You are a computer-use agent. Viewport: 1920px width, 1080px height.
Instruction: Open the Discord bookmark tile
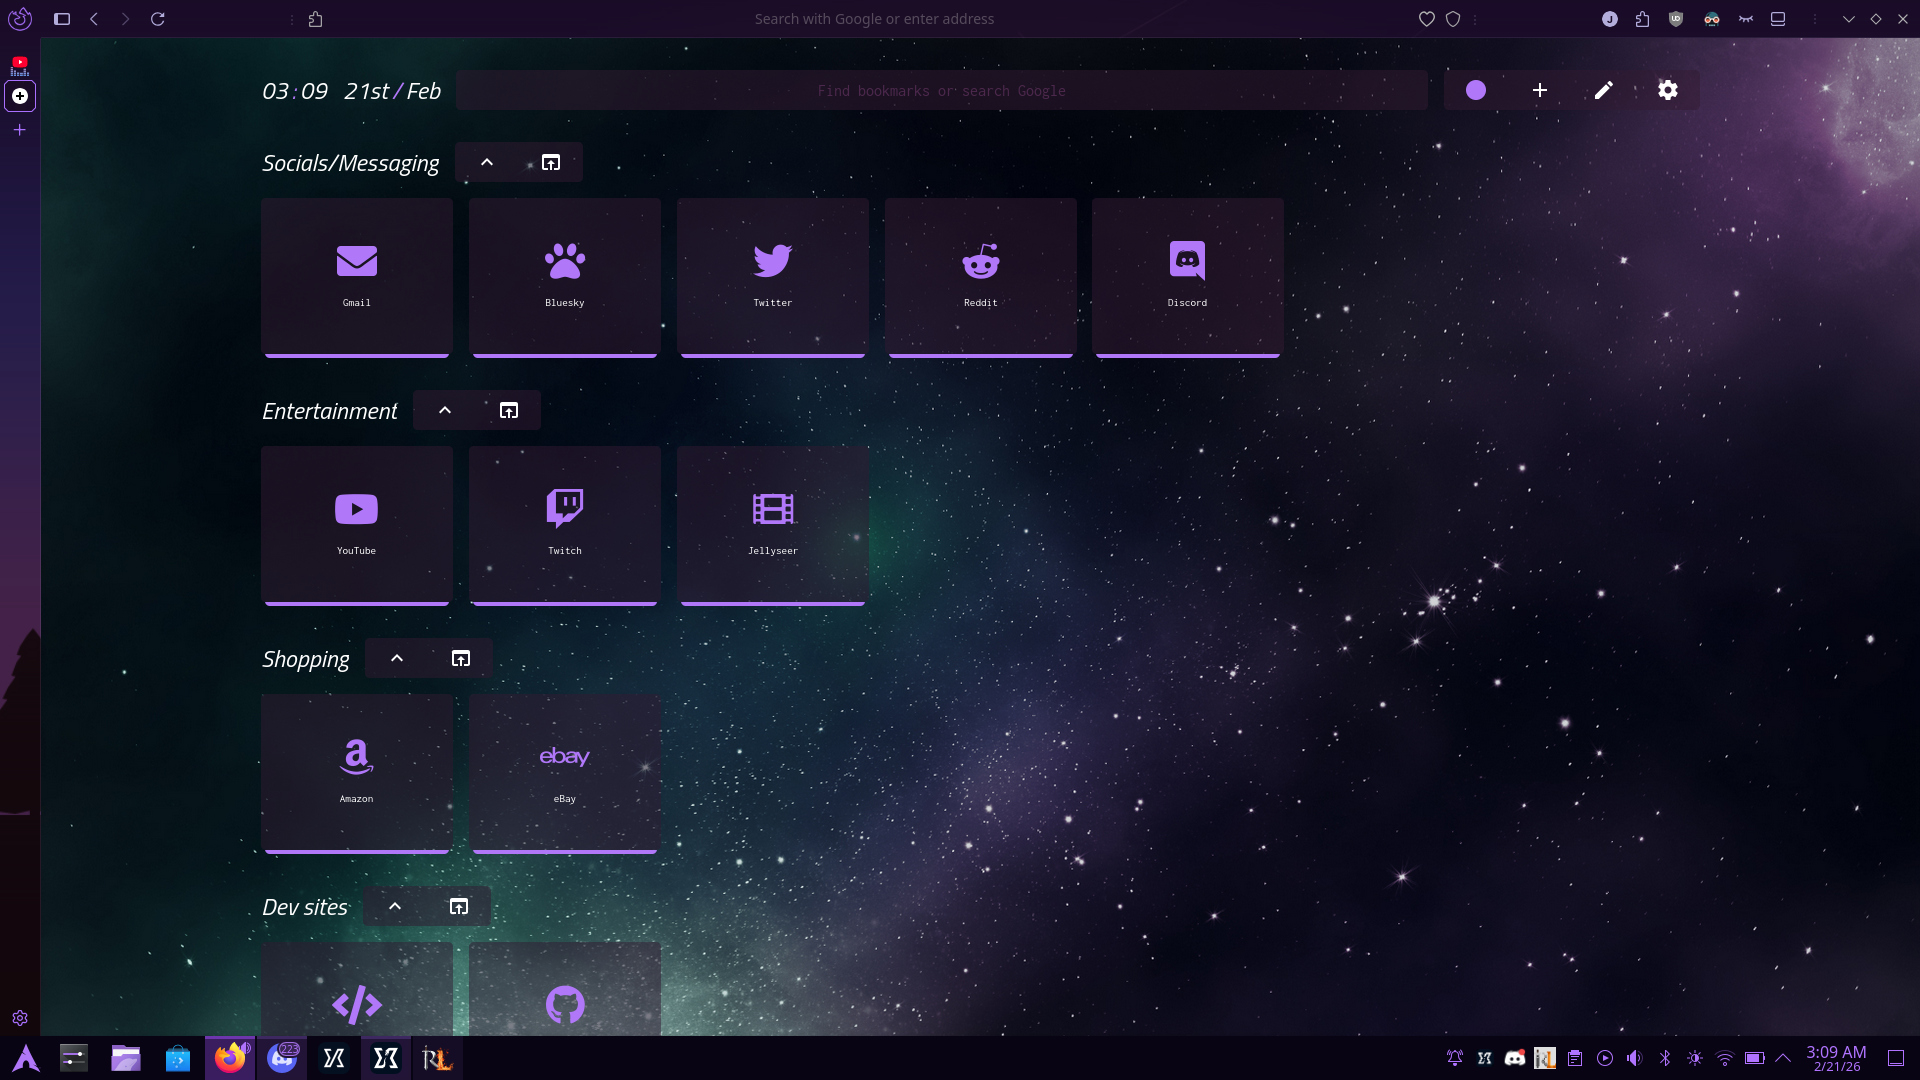1187,275
